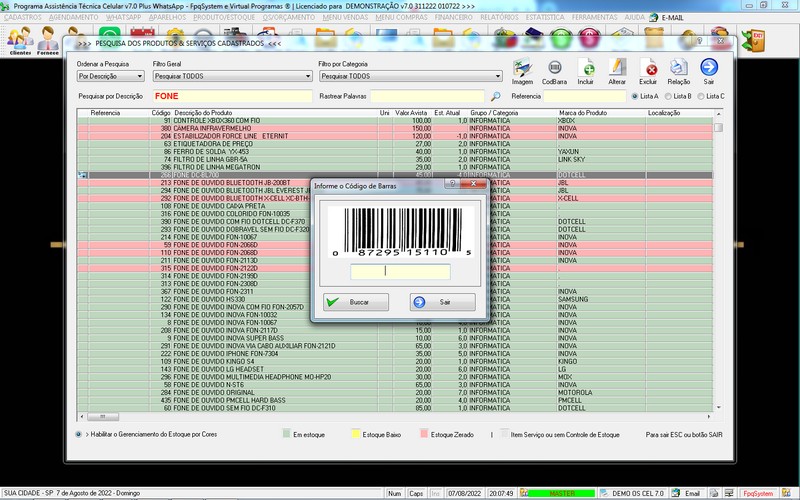Open the Ordenar a Pesquisa dropdown
Image resolution: width=800 pixels, height=500 pixels.
(x=110, y=76)
